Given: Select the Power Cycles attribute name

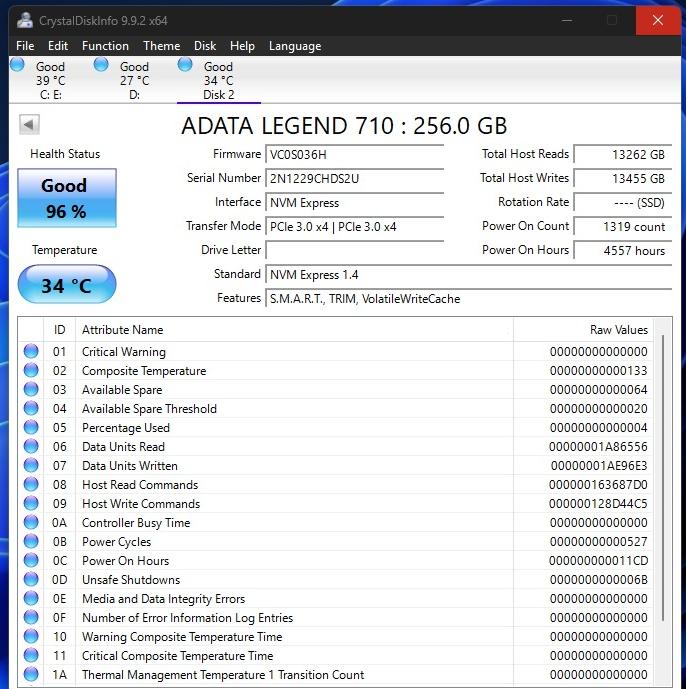Looking at the screenshot, I should pos(116,542).
